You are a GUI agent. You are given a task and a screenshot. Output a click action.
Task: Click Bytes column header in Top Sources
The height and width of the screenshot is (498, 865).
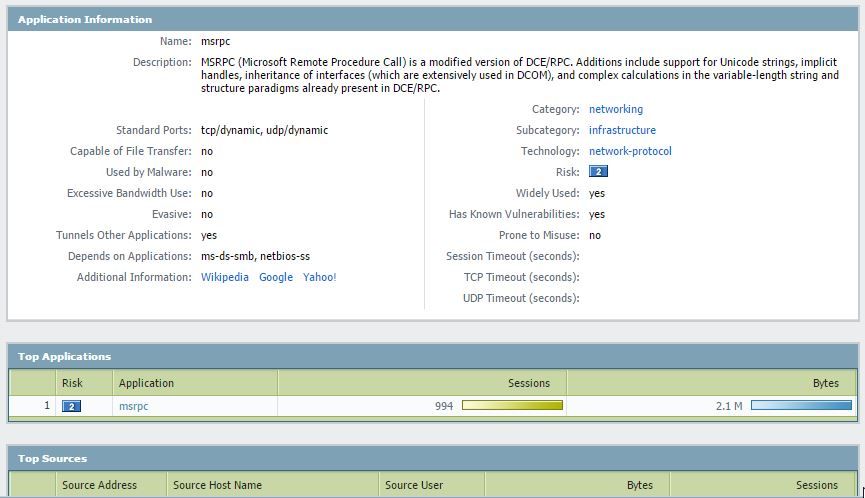point(577,485)
